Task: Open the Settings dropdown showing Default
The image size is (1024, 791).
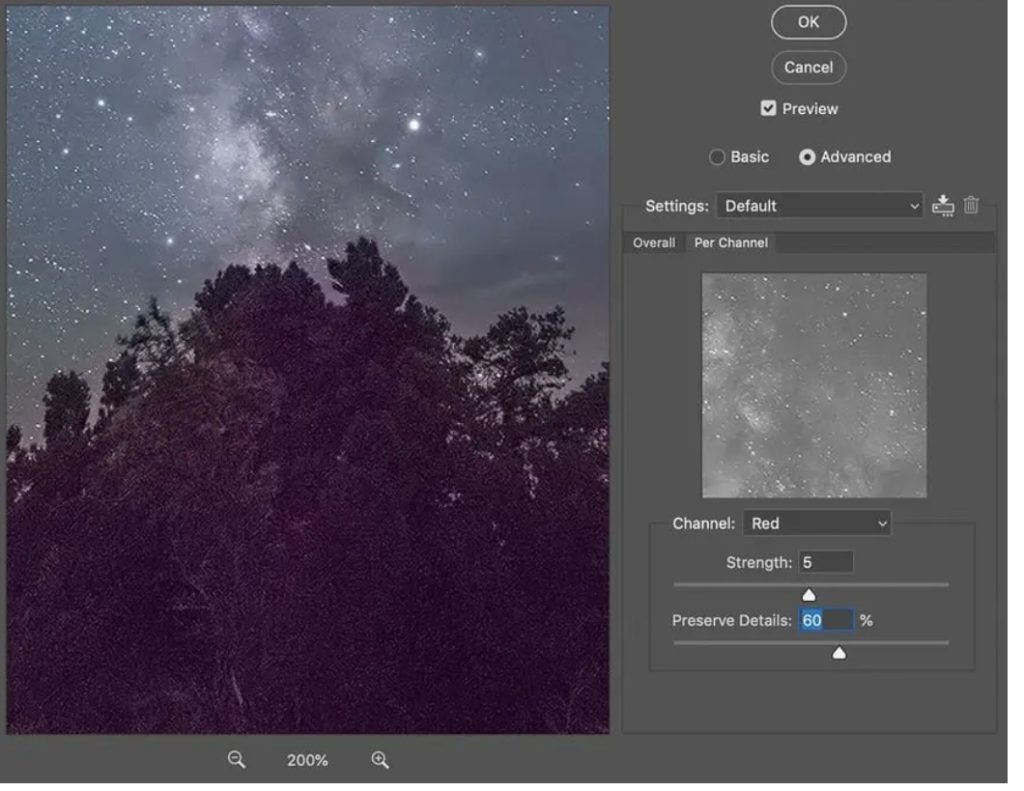Action: pyautogui.click(x=819, y=206)
